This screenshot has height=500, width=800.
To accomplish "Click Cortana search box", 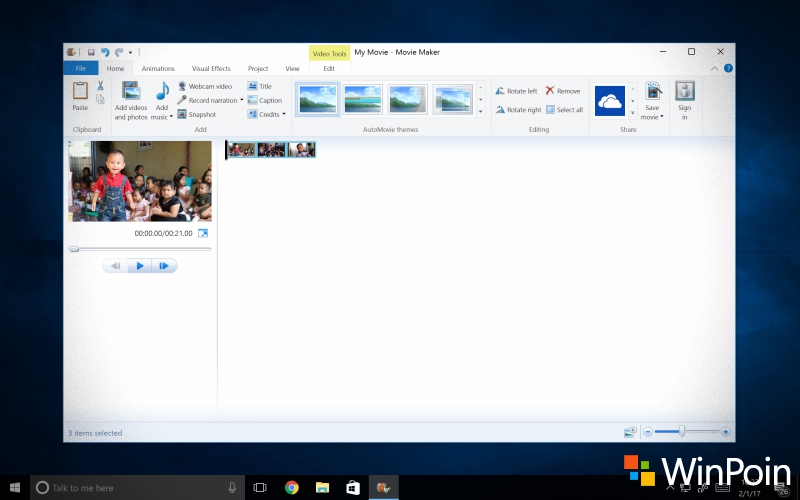I will [138, 488].
